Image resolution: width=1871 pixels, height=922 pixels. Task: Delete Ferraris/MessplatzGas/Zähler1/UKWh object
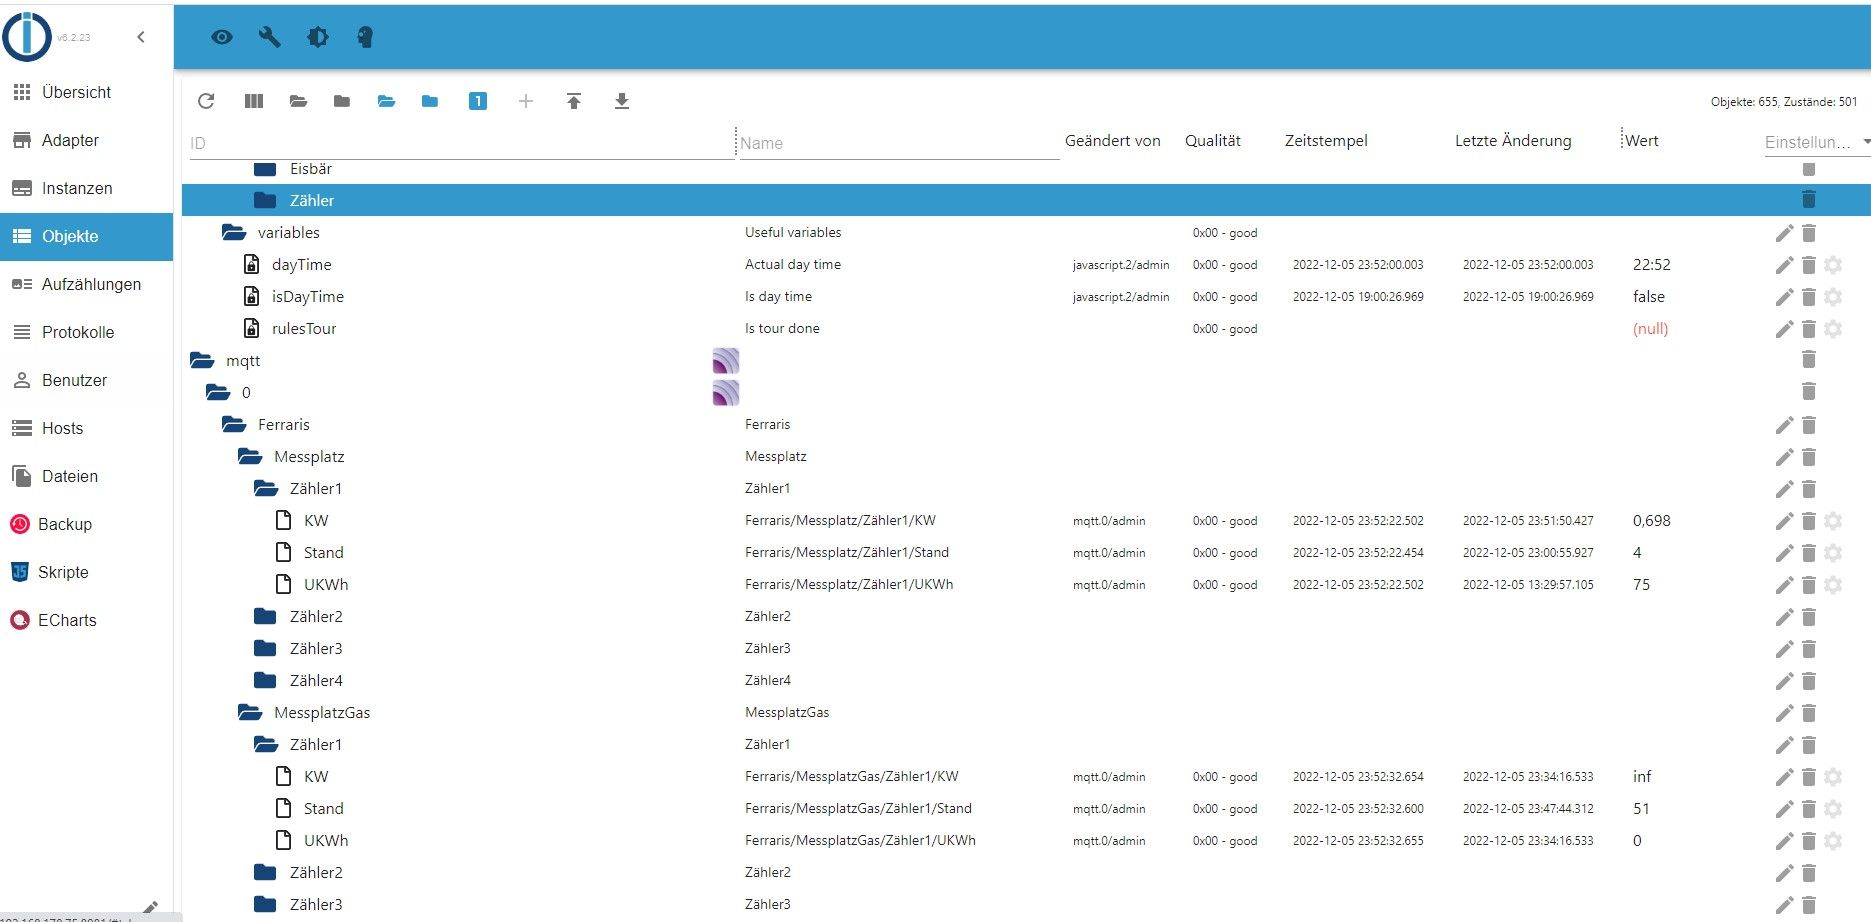coord(1809,841)
